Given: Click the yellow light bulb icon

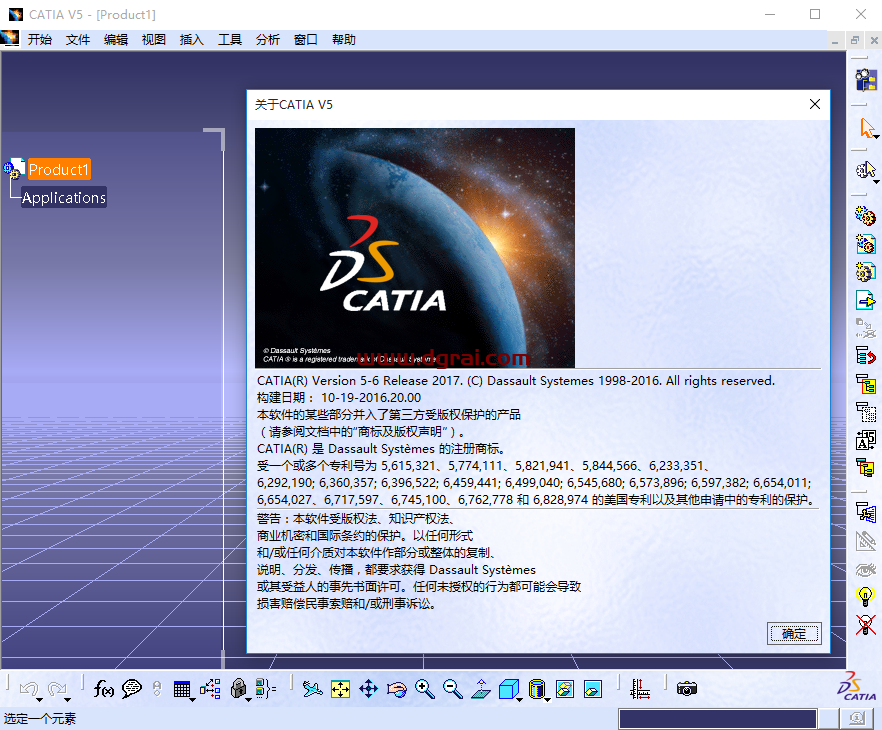Looking at the screenshot, I should 865,595.
